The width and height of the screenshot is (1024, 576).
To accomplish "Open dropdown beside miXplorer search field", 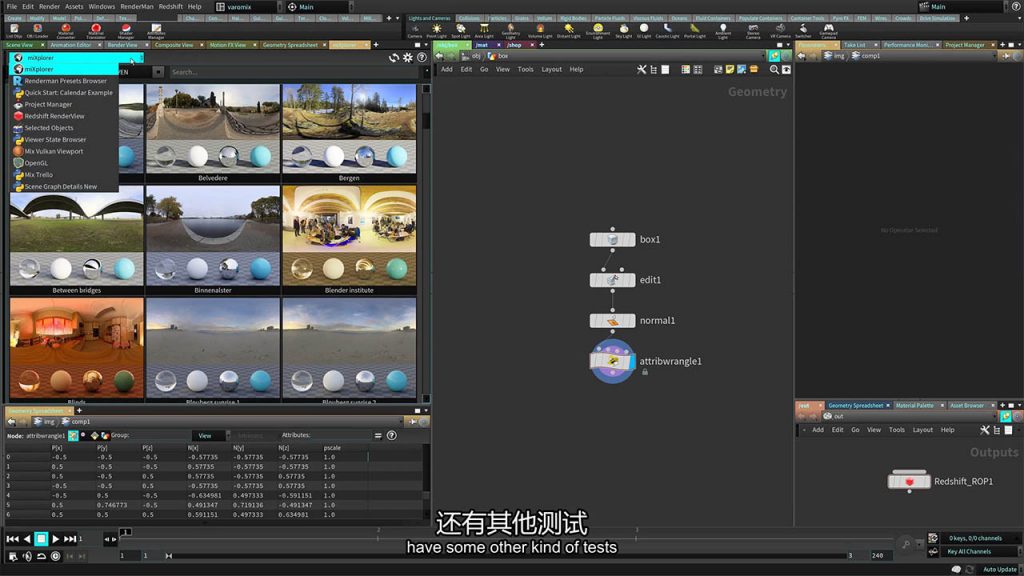I will coord(158,72).
